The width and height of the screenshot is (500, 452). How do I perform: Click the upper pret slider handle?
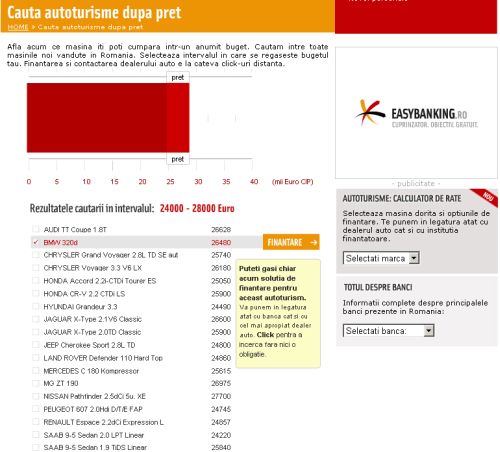coord(178,77)
